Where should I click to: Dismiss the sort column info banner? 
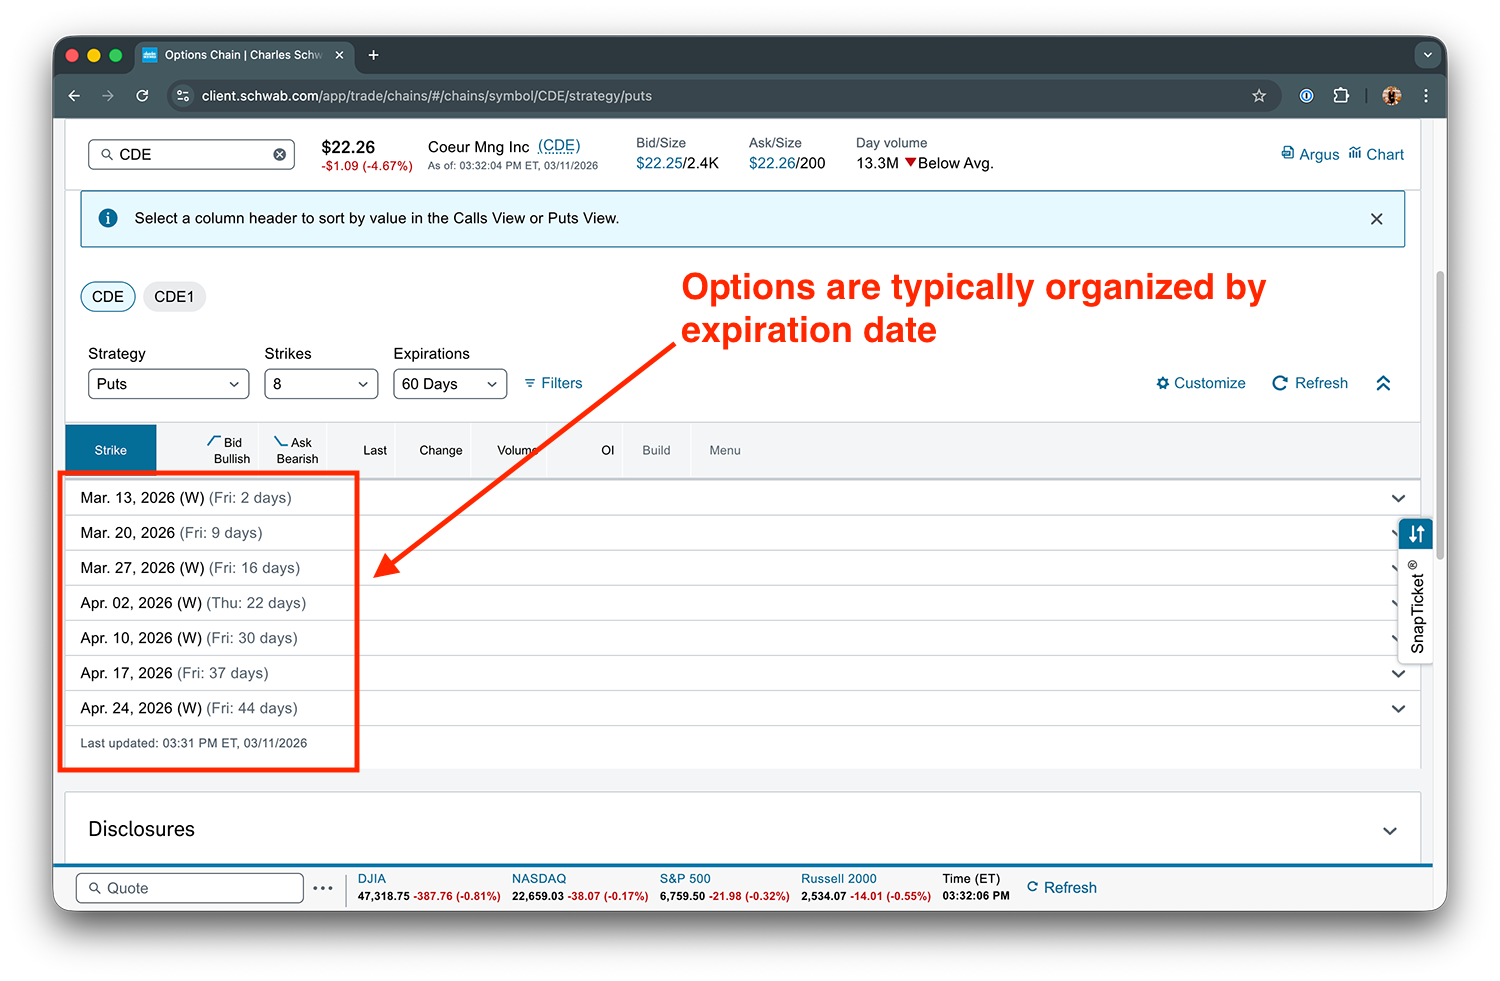click(x=1376, y=219)
